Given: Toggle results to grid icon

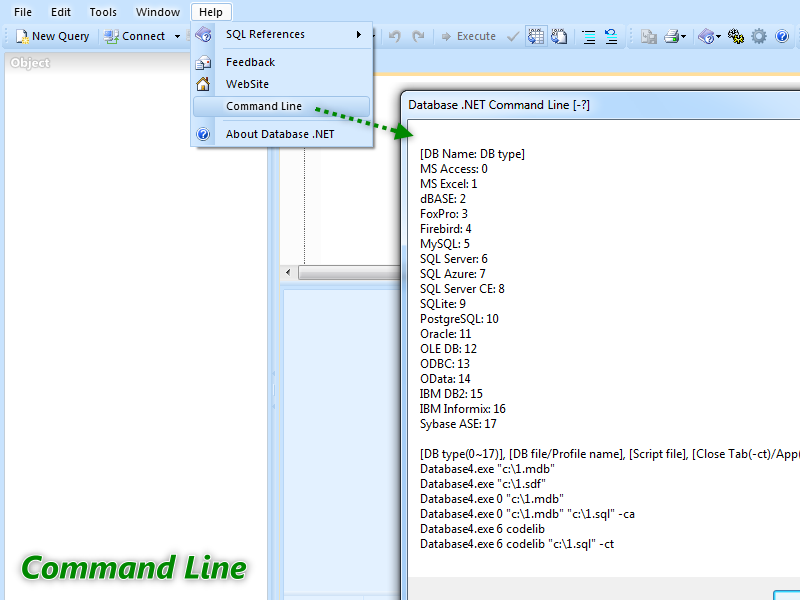Looking at the screenshot, I should [536, 36].
